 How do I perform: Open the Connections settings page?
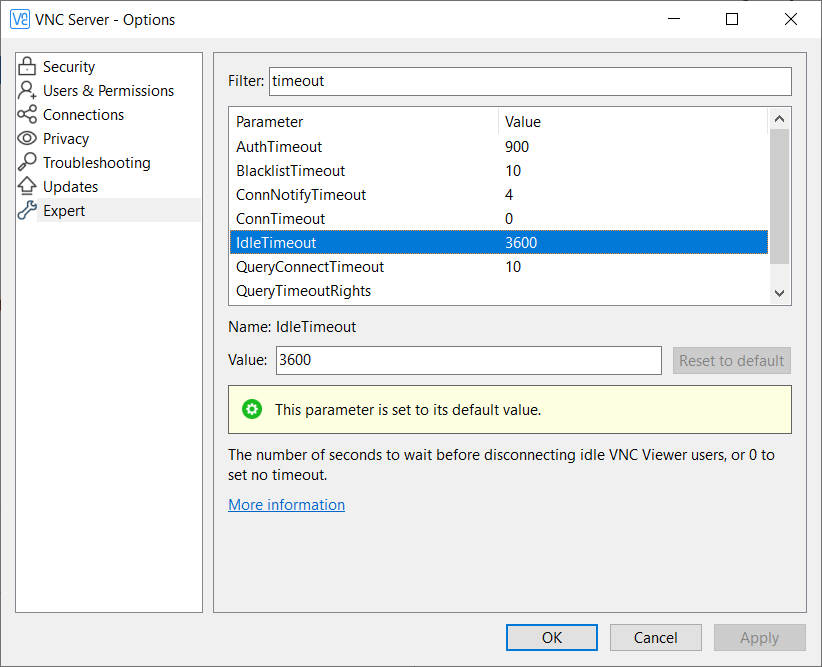tap(83, 115)
